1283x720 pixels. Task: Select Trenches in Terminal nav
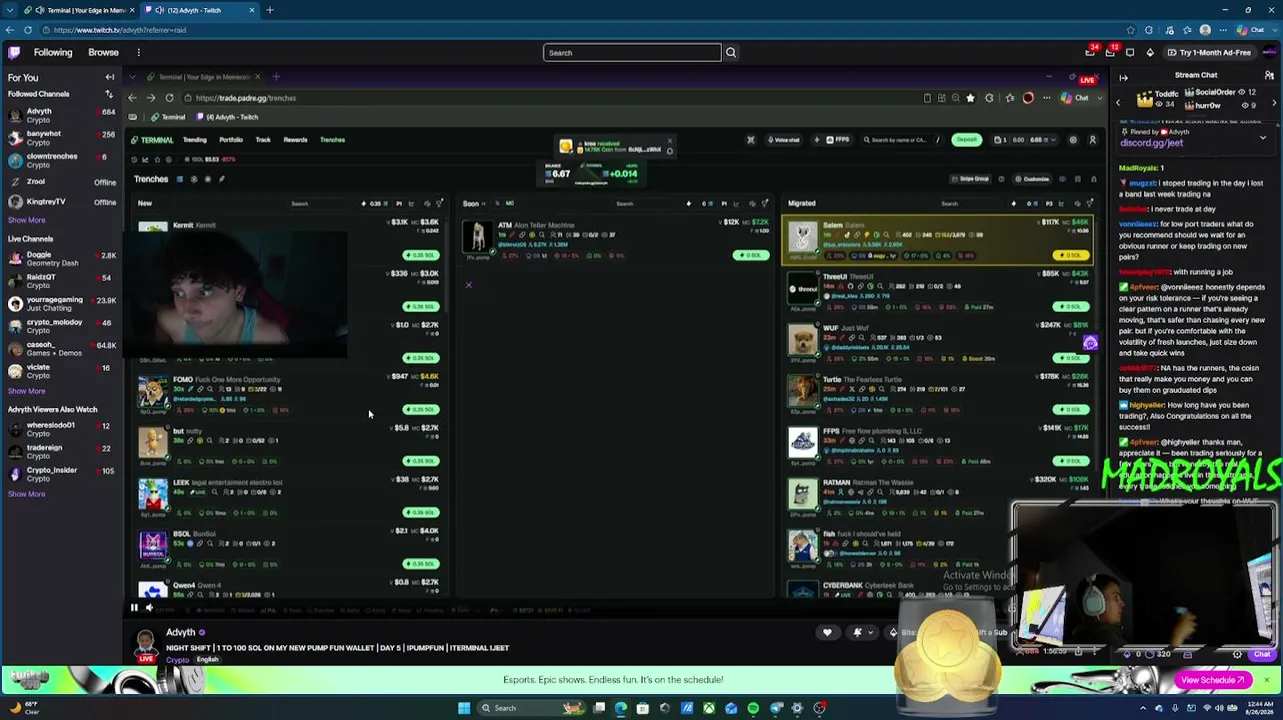[x=332, y=140]
